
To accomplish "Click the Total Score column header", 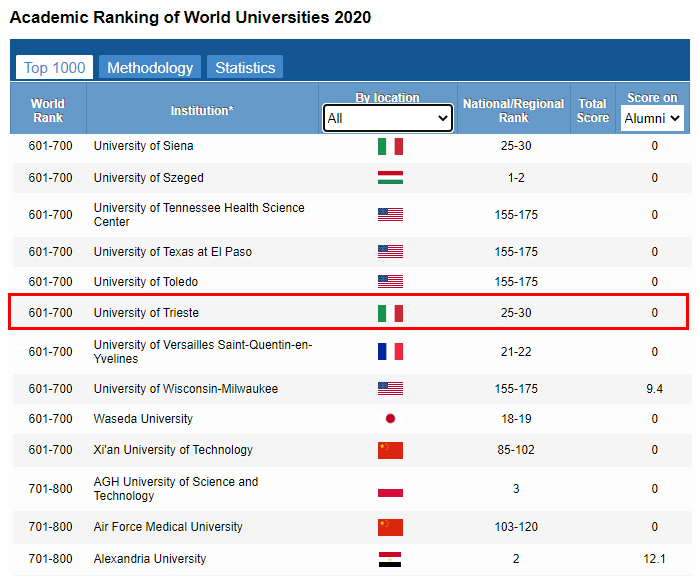I will tap(593, 110).
